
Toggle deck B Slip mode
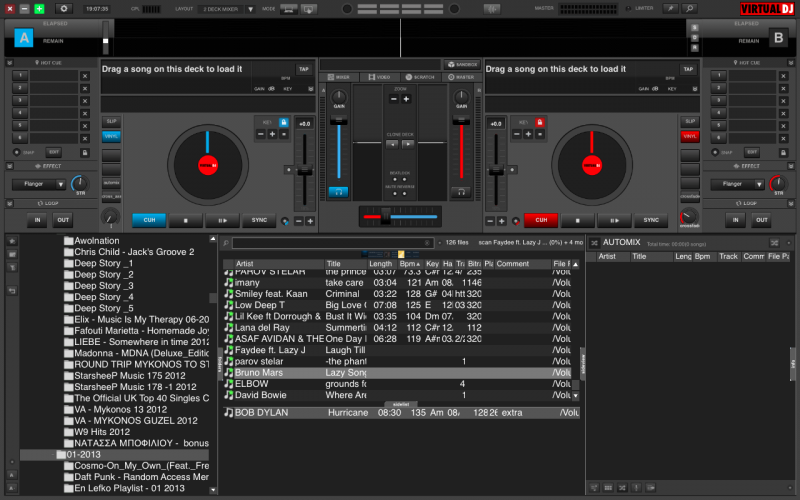pyautogui.click(x=689, y=121)
